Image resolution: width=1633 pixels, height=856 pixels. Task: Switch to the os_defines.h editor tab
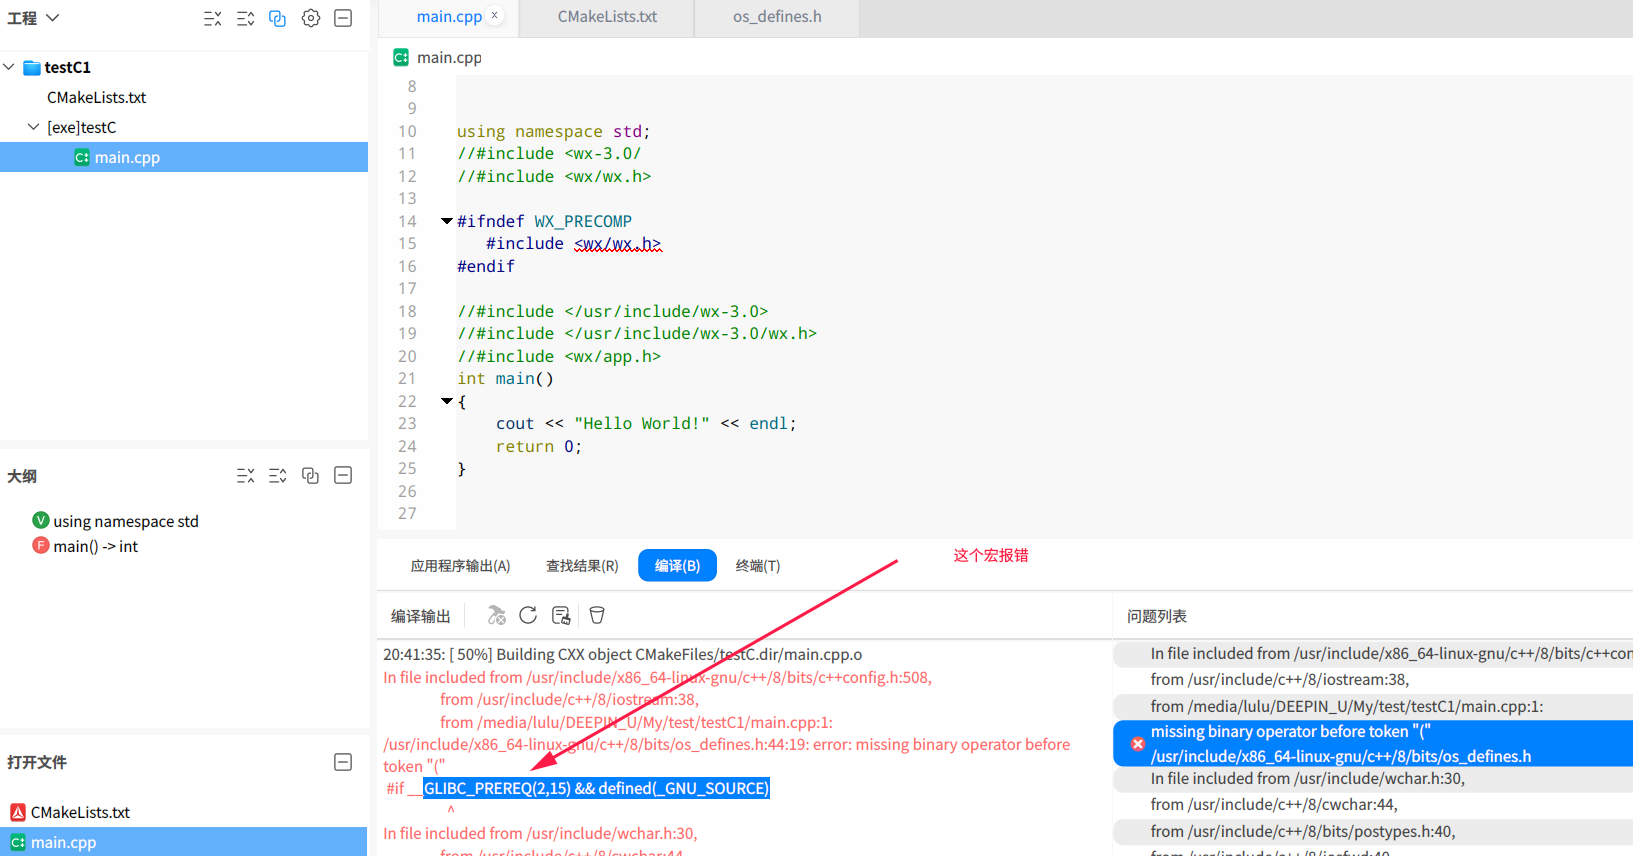point(777,17)
